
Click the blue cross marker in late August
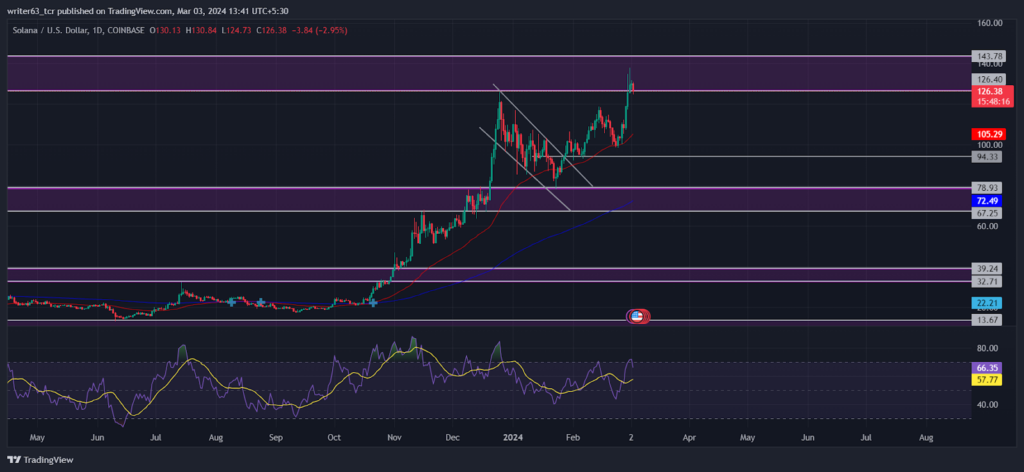(261, 302)
